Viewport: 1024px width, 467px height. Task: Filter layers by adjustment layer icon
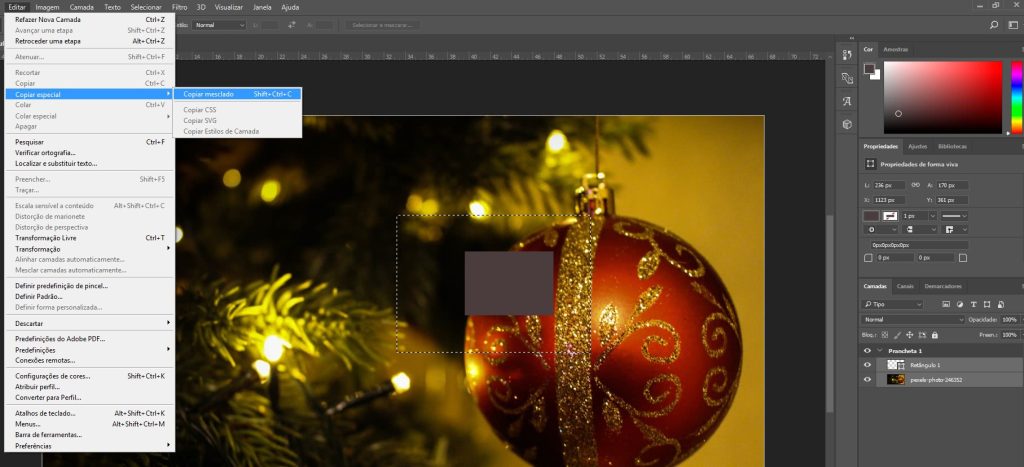pyautogui.click(x=960, y=304)
